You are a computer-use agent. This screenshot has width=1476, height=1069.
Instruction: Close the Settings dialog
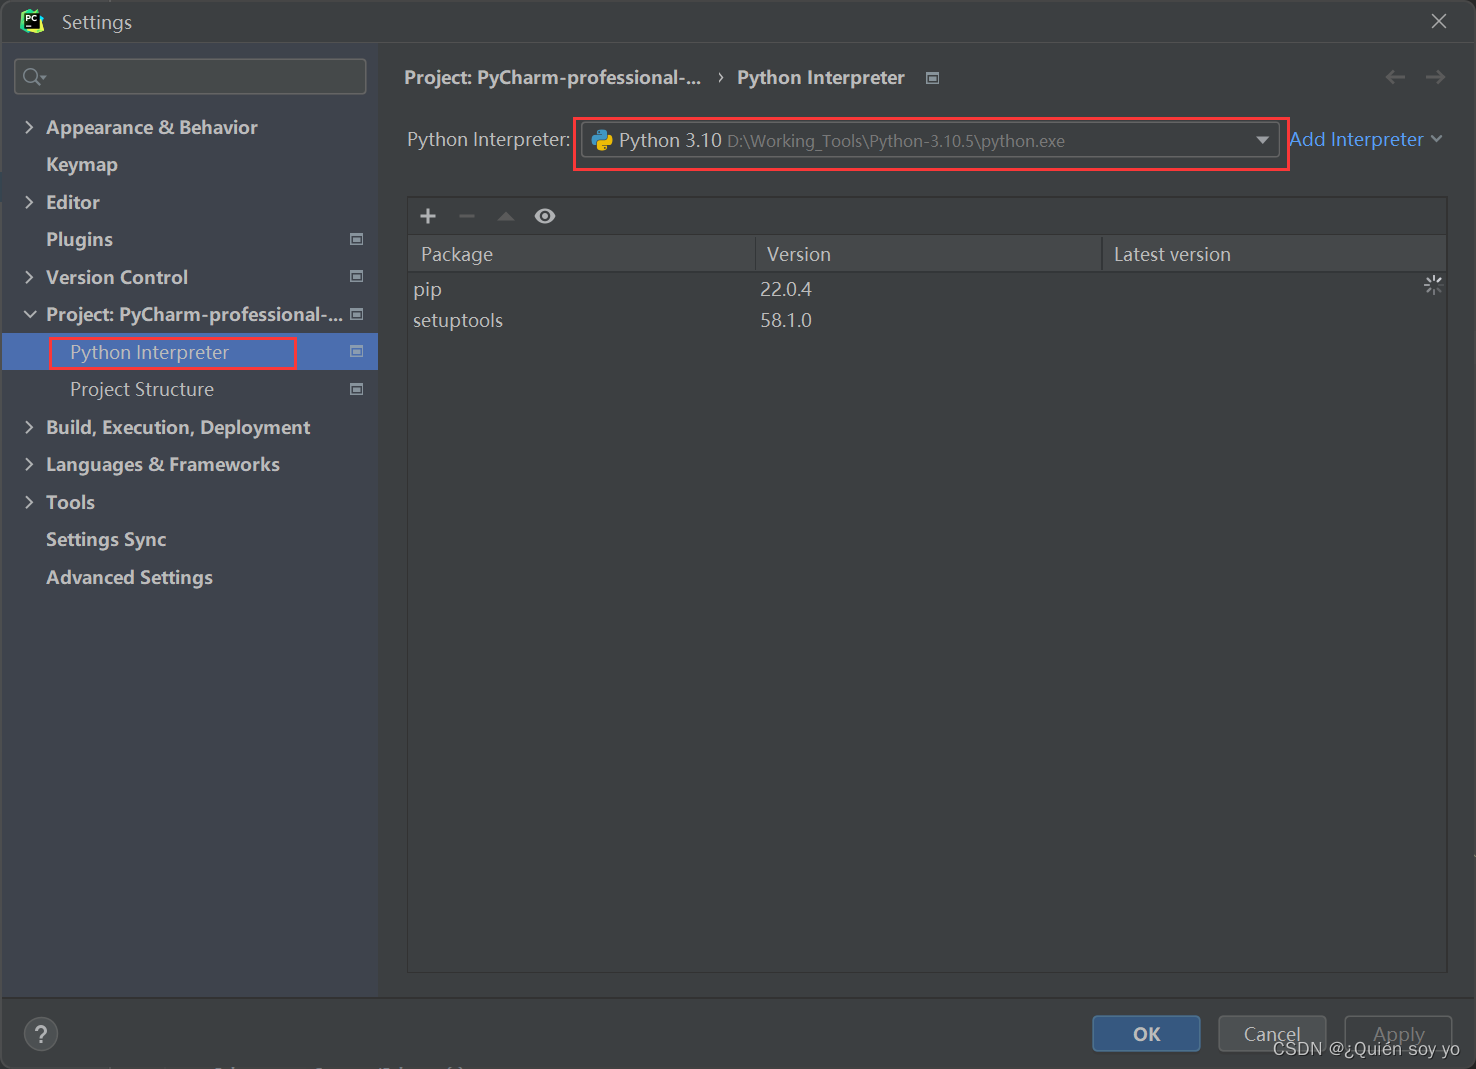pos(1439,21)
